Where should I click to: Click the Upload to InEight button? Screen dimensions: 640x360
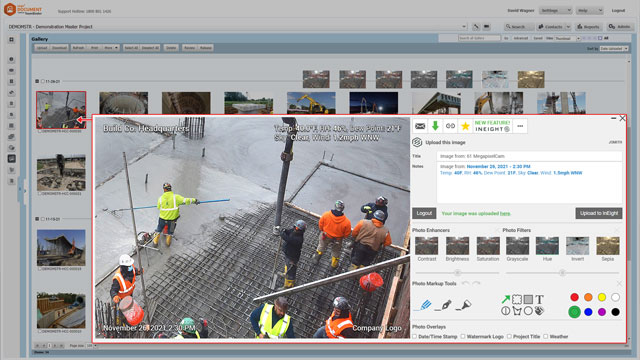point(599,213)
